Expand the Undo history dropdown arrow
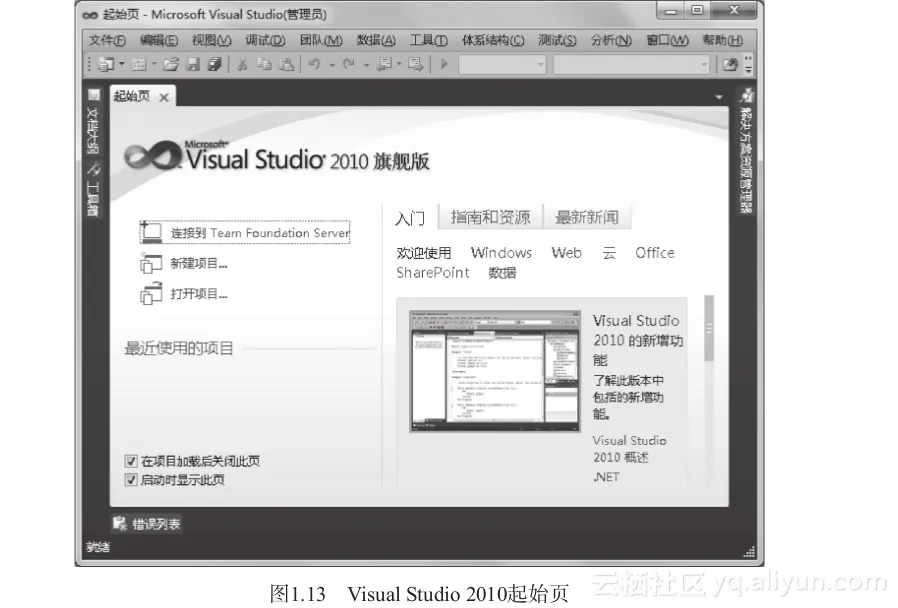Screen dimensions: 898x608 (332, 65)
